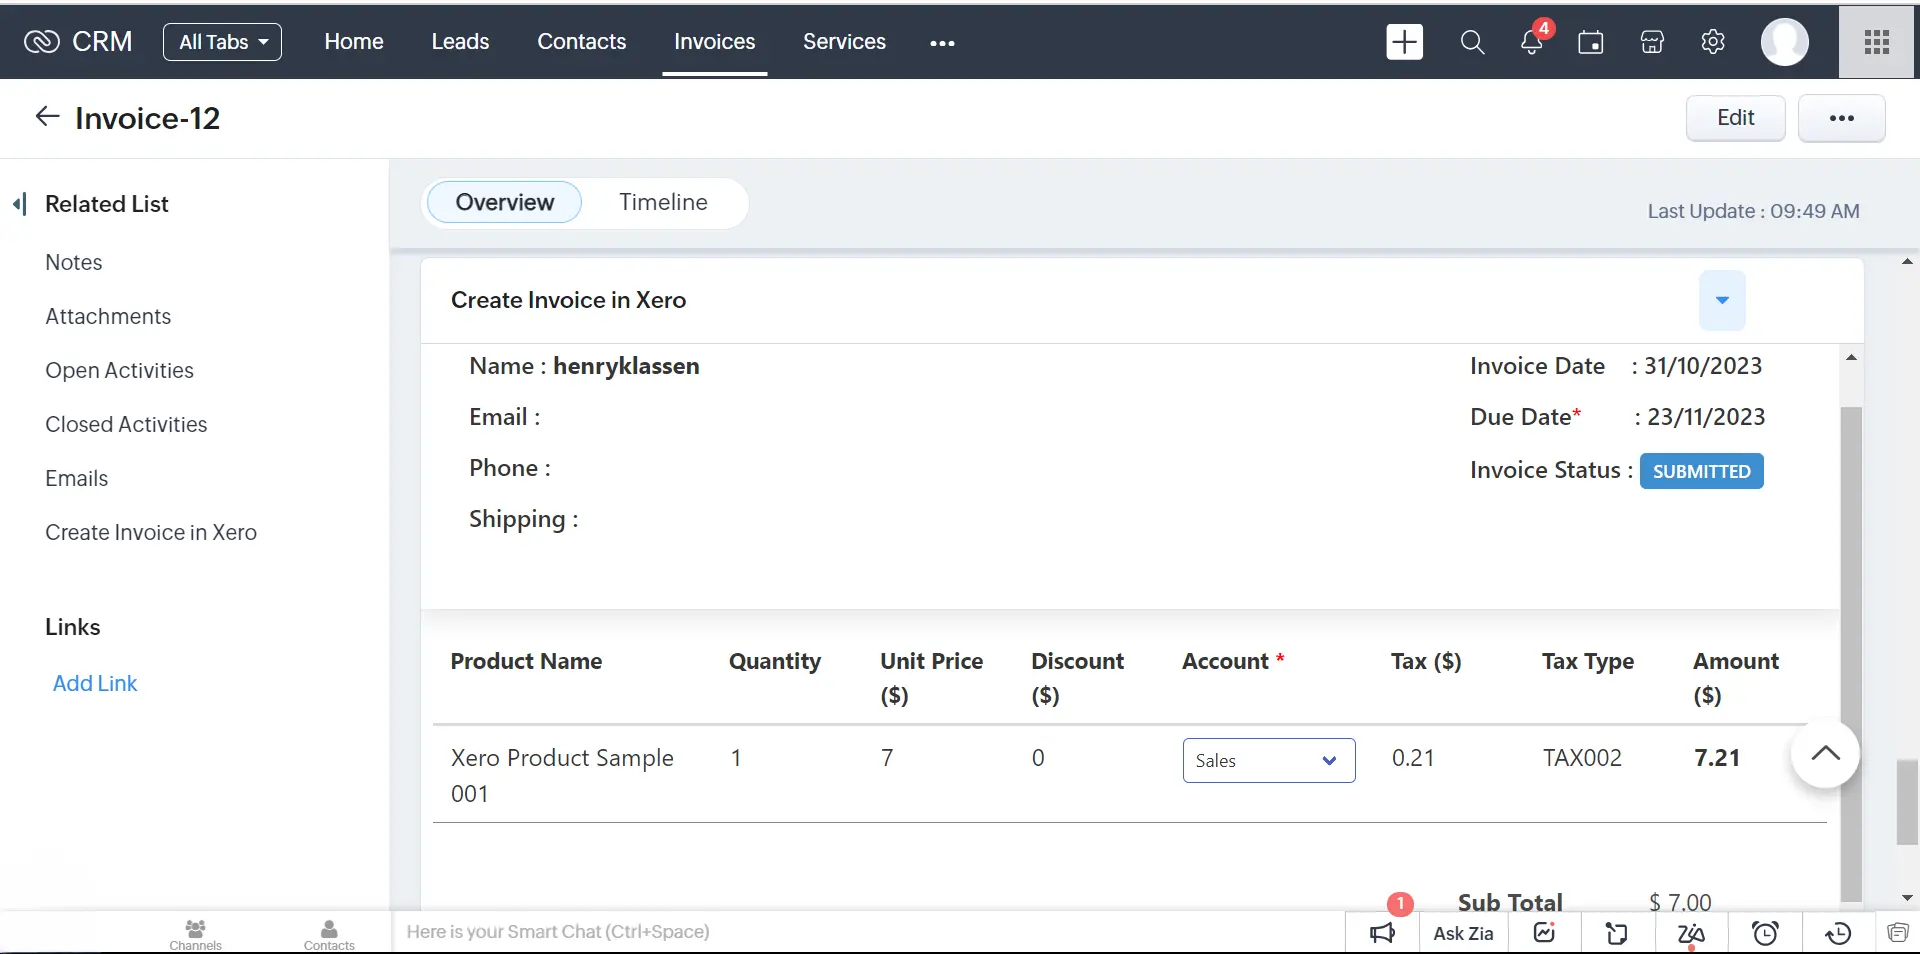Viewport: 1920px width, 954px height.
Task: Collapse the Create Invoice in Xero widget
Action: pos(1721,300)
